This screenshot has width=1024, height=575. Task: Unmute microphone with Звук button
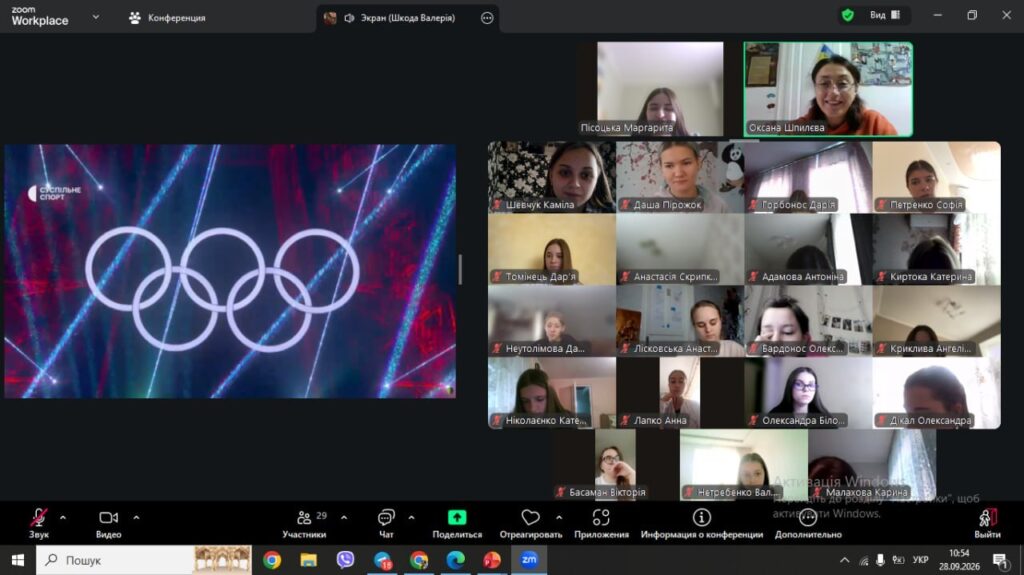click(x=39, y=523)
